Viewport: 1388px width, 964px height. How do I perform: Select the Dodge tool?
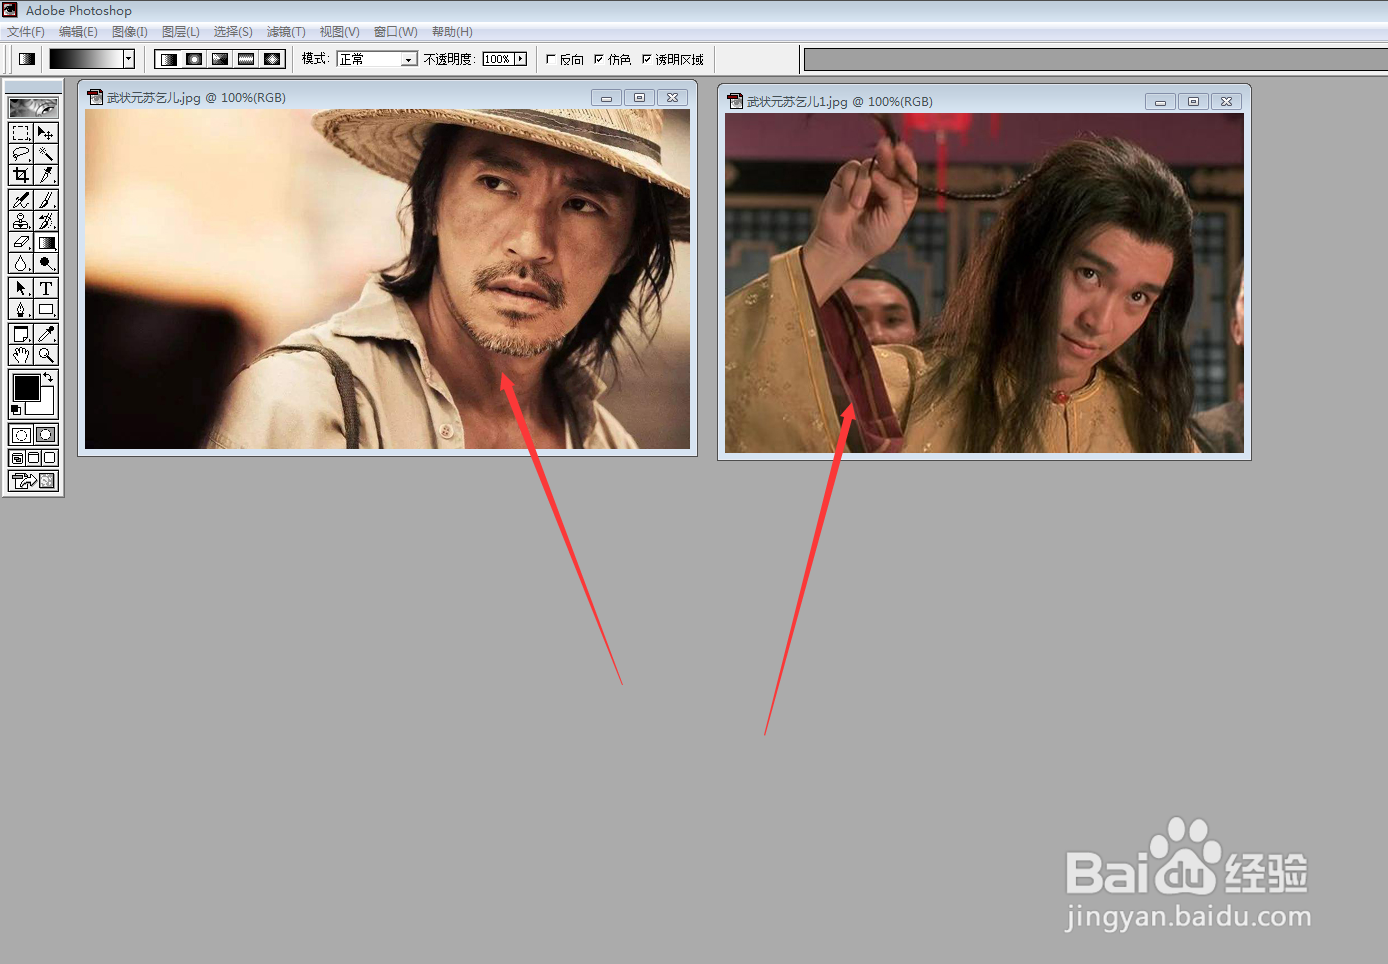[x=46, y=263]
